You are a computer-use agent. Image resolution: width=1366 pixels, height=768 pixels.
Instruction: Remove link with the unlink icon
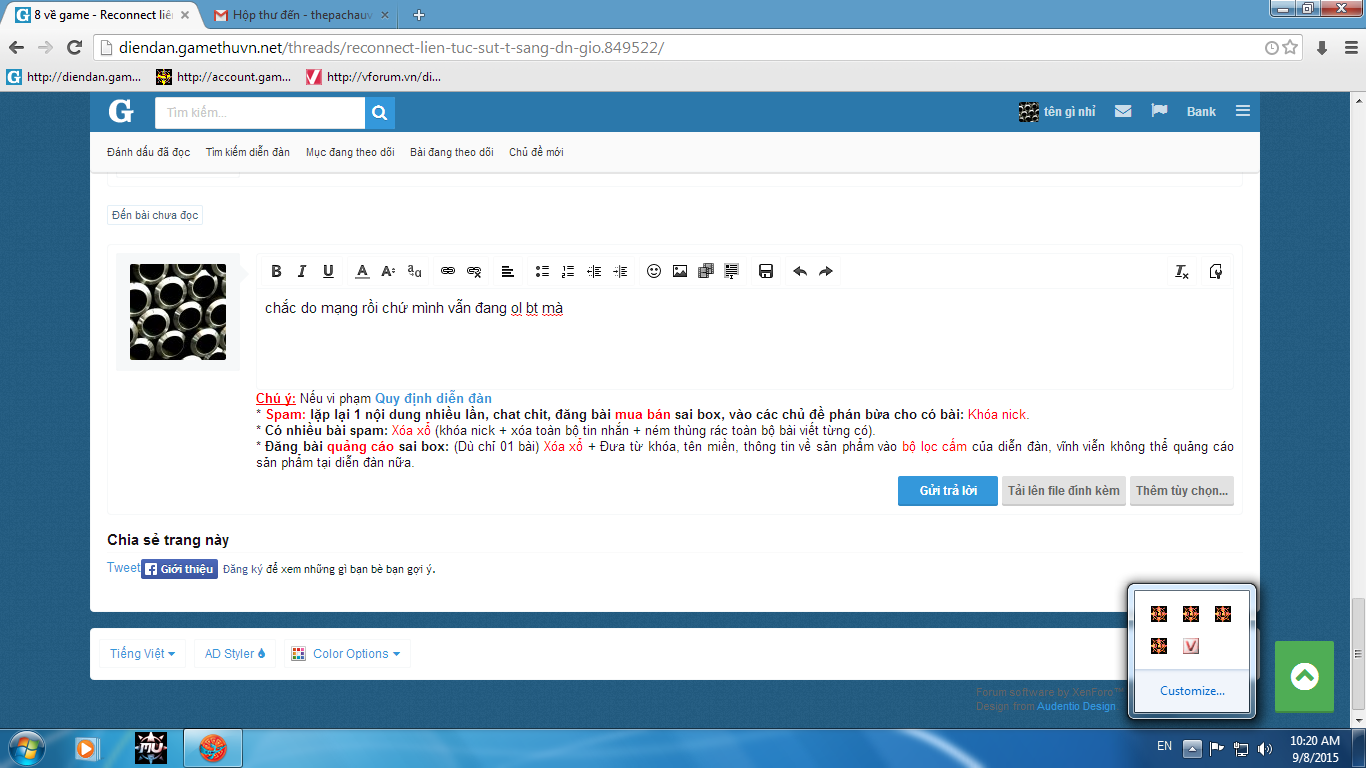[474, 271]
